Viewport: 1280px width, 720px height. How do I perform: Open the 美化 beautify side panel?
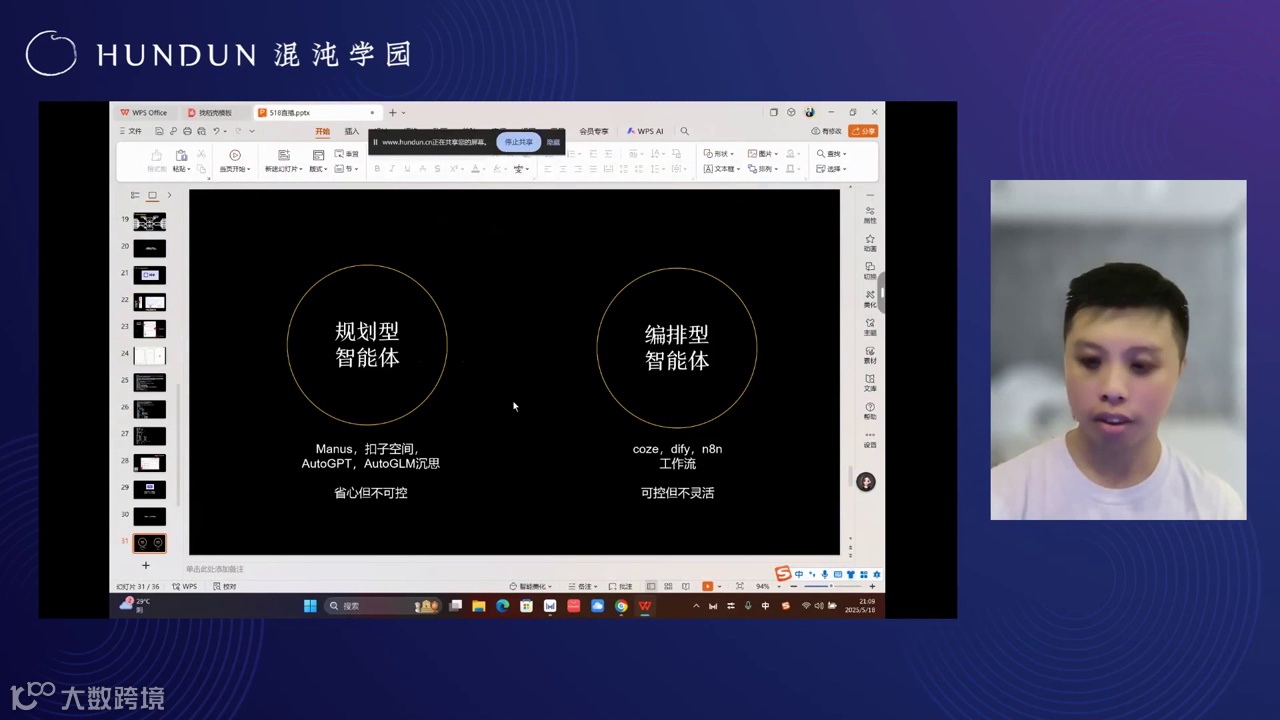click(870, 298)
